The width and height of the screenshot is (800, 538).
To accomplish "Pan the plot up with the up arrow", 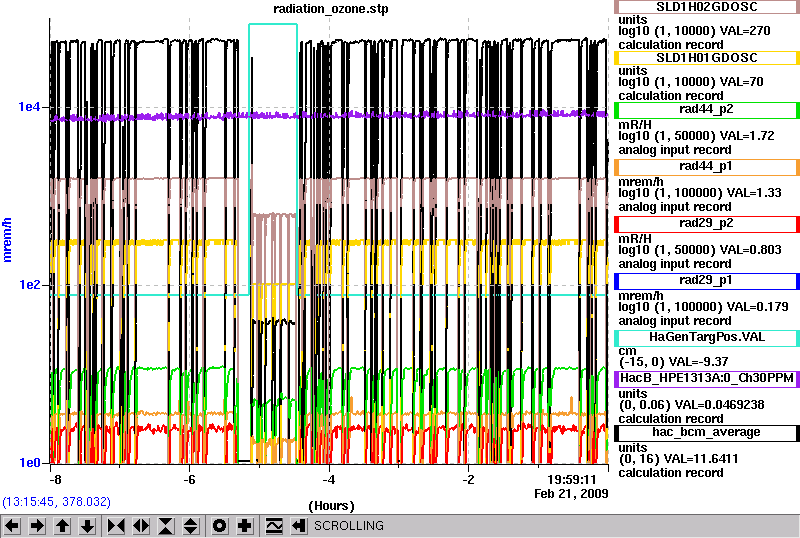I will click(x=62, y=526).
